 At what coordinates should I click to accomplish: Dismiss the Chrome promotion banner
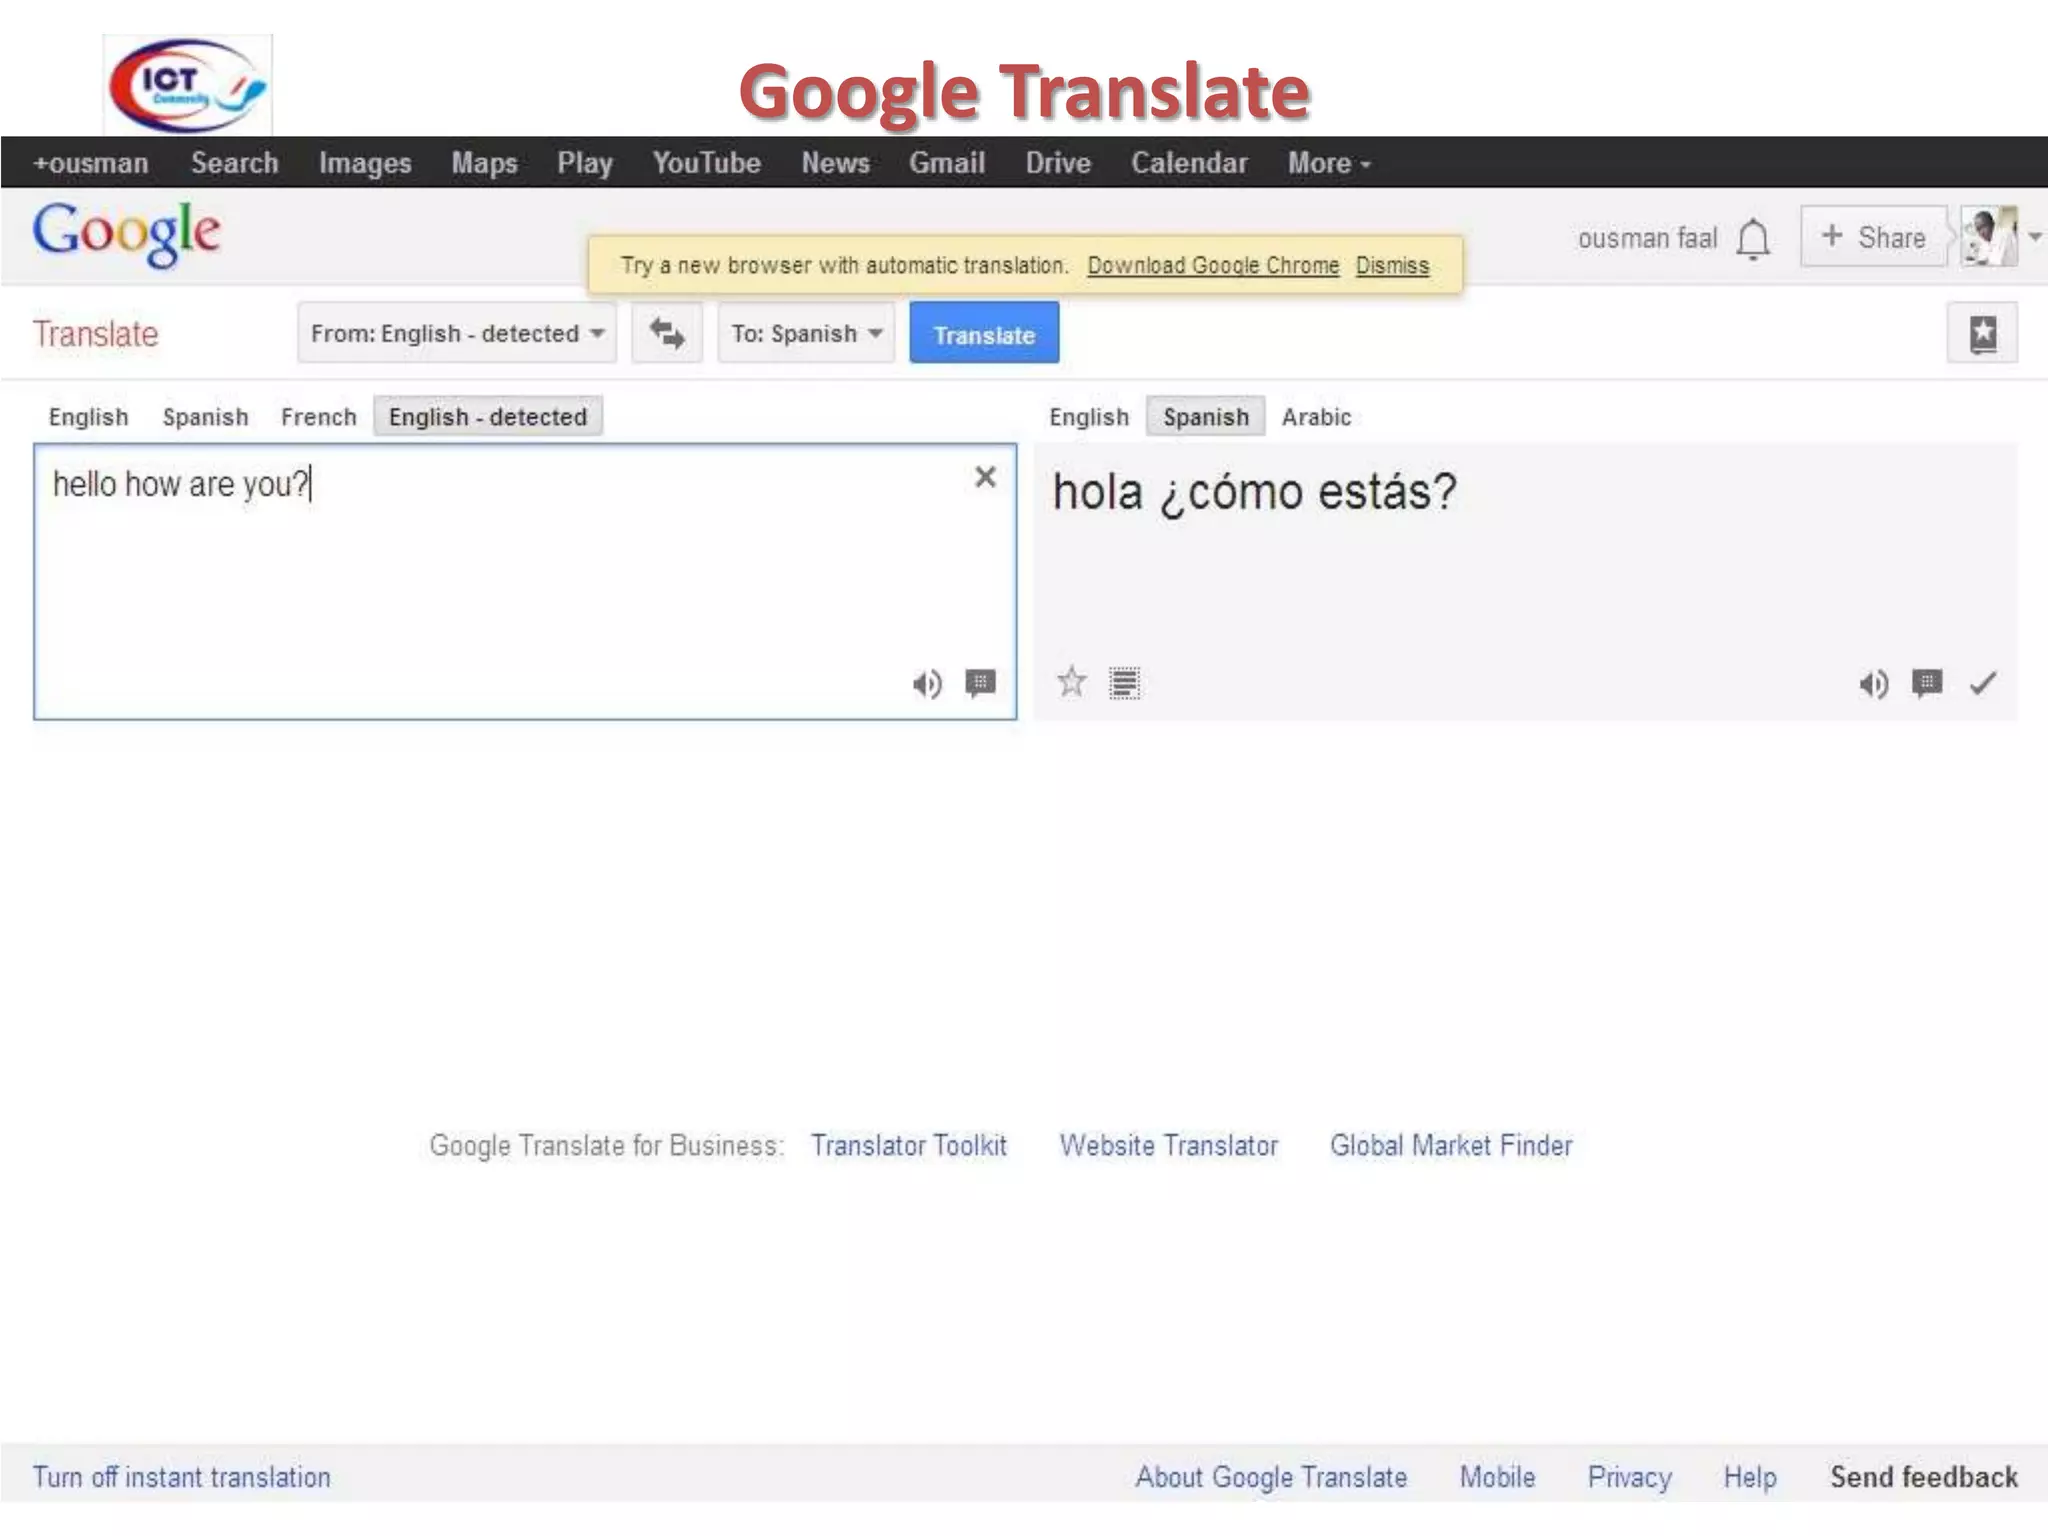pos(1392,266)
